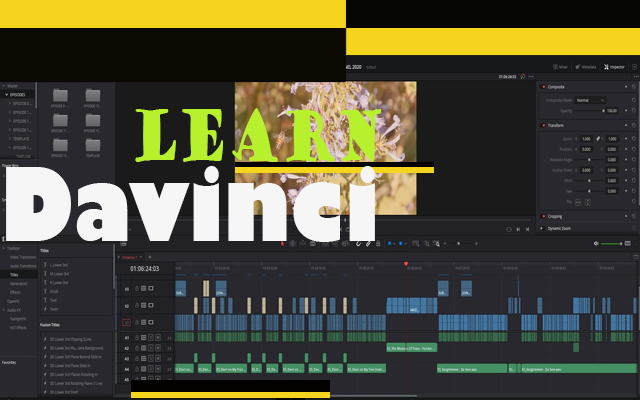Zoom timeline in with the plus button
640x400 pixels.
pos(477,244)
